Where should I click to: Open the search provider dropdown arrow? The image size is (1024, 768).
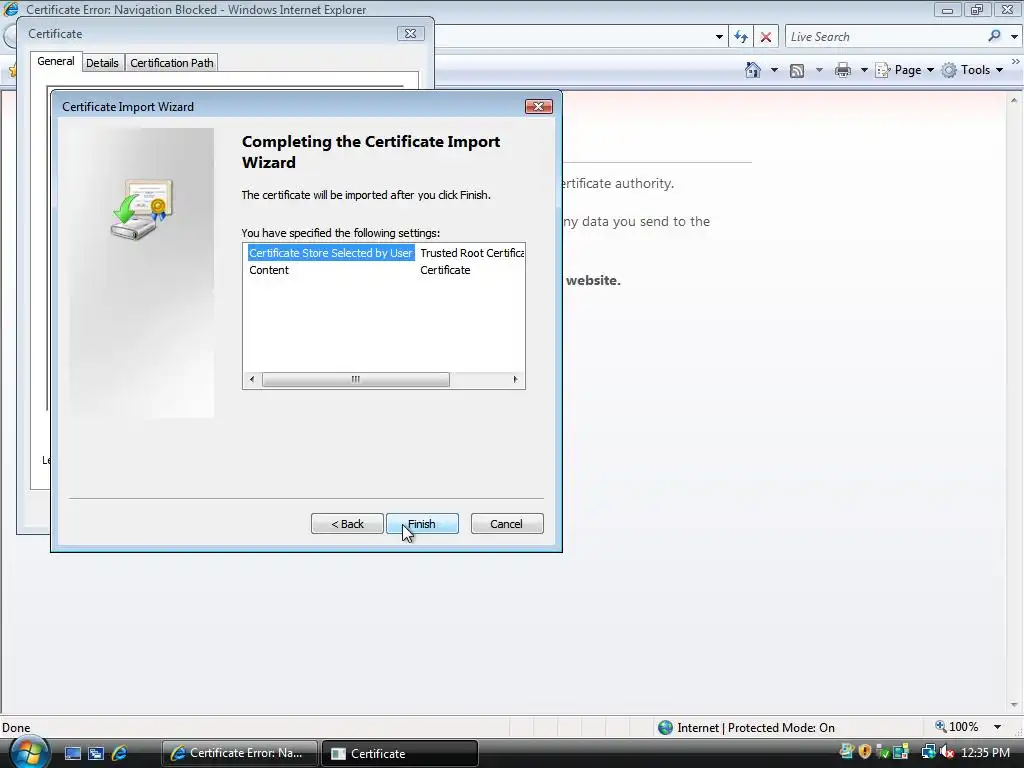point(1014,37)
